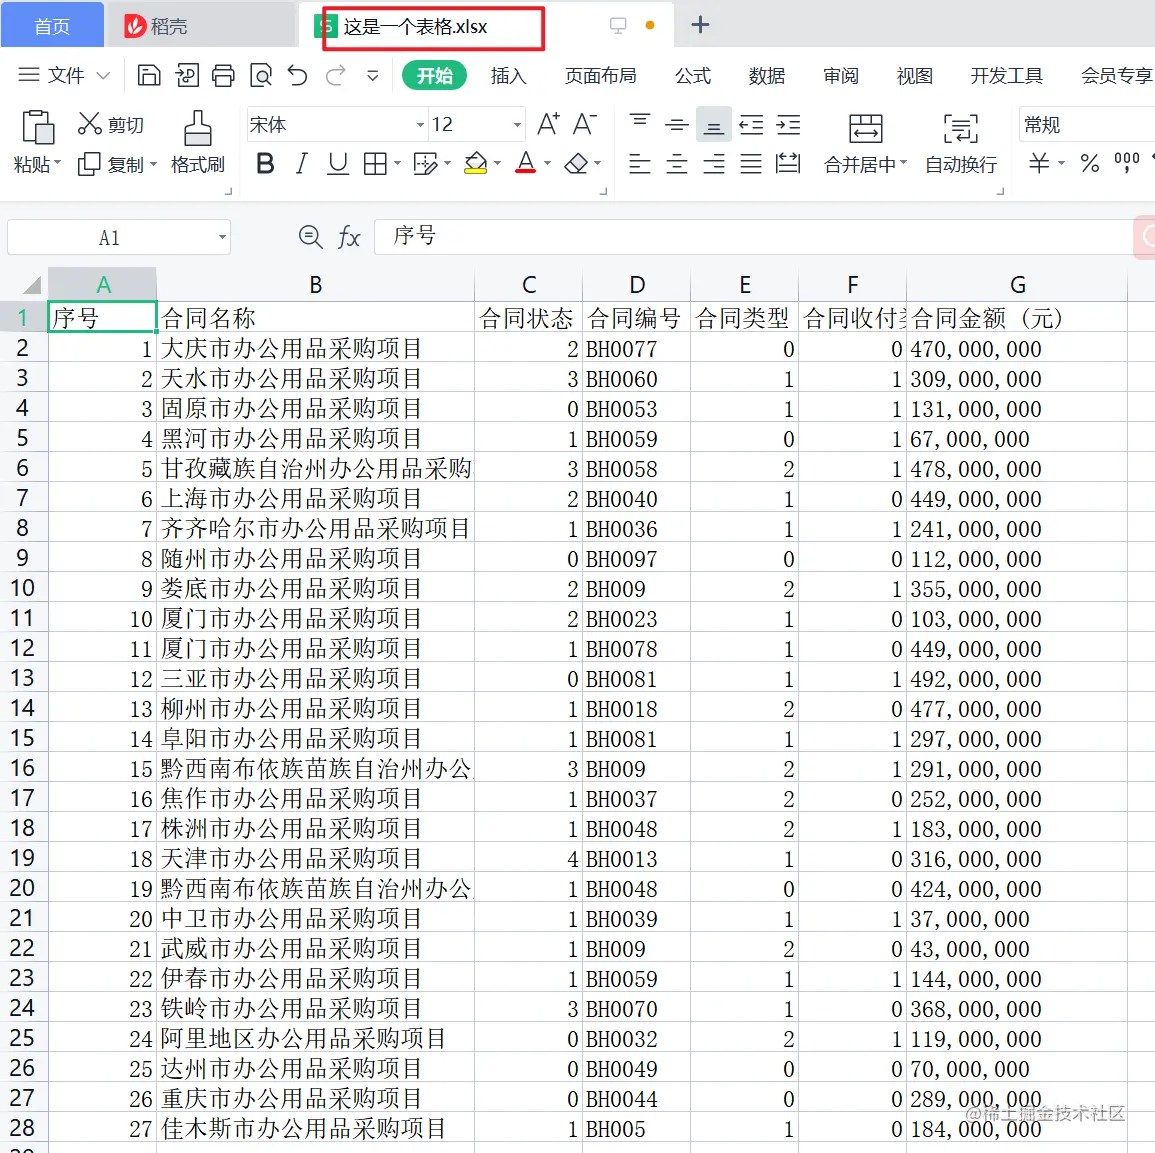Pick red font color A swatch
The height and width of the screenshot is (1153, 1155).
coord(525,163)
